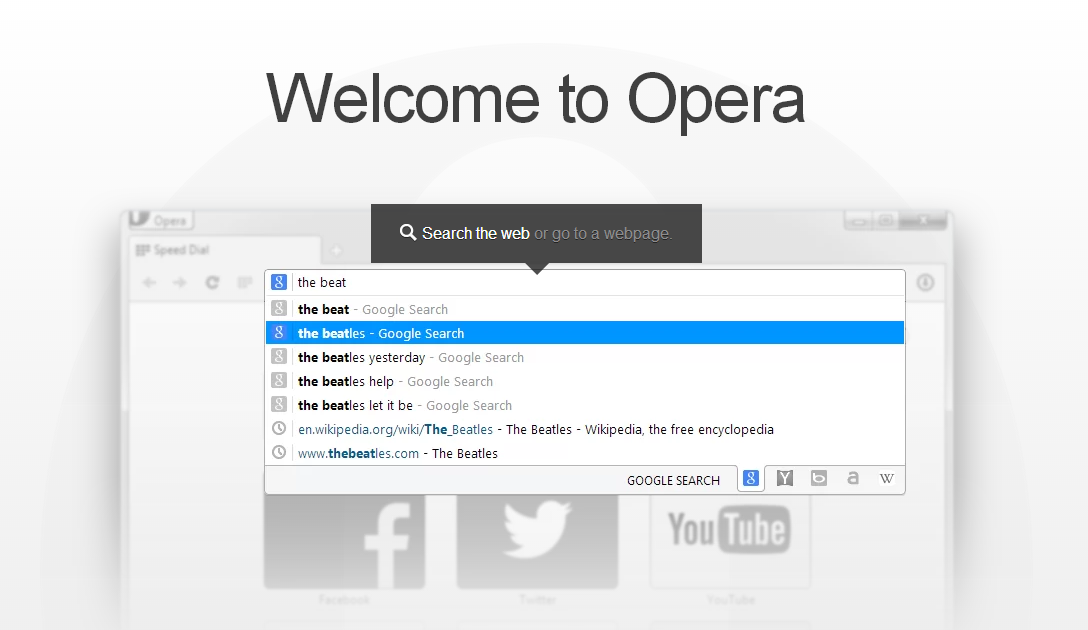Screen dimensions: 1088x630
Task: Click the download icon right of address bar
Action: tap(926, 282)
